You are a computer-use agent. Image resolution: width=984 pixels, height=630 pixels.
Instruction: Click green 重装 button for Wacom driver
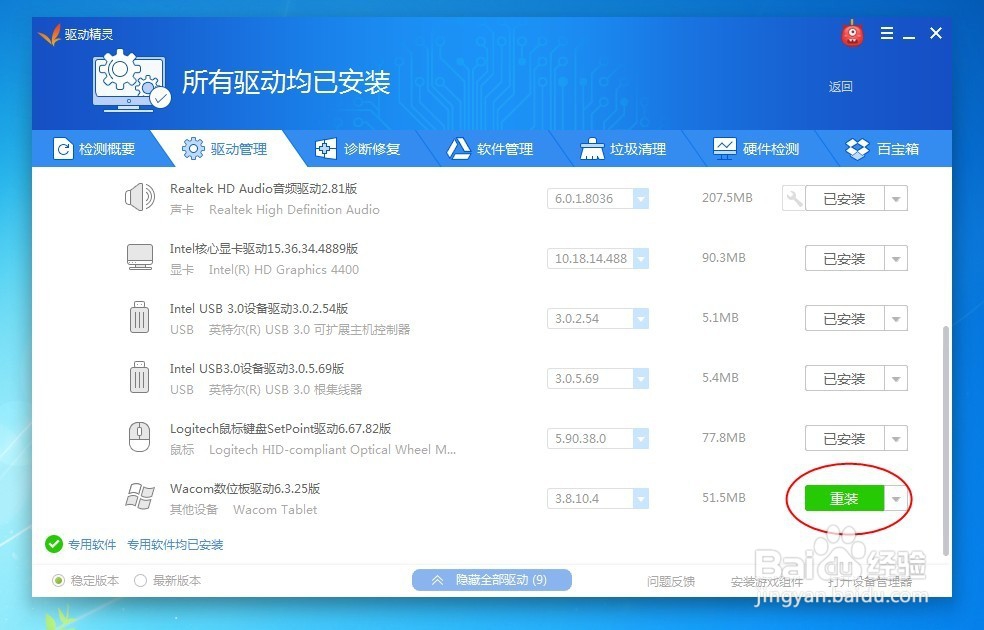[844, 499]
